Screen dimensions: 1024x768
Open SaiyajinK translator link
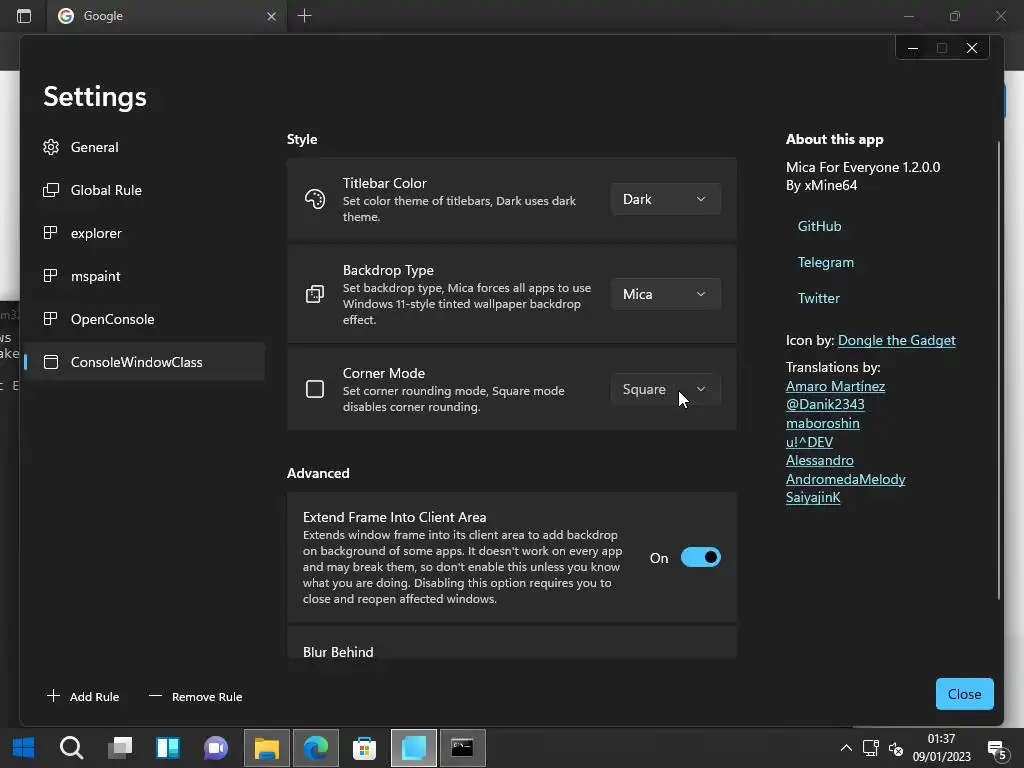click(x=813, y=498)
